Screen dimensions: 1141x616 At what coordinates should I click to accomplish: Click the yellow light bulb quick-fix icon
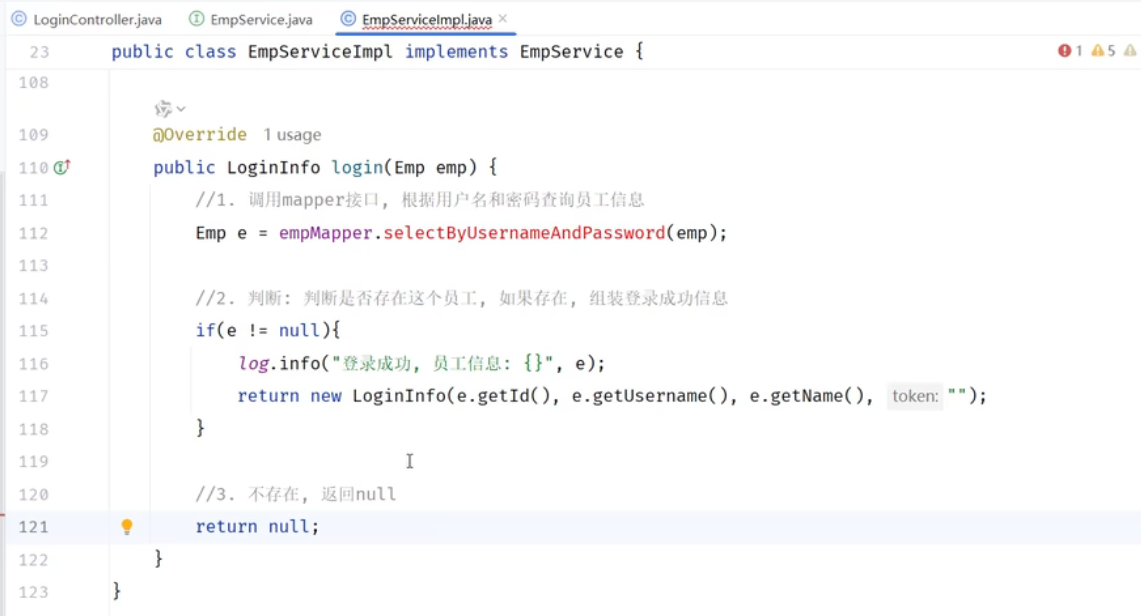coord(127,527)
